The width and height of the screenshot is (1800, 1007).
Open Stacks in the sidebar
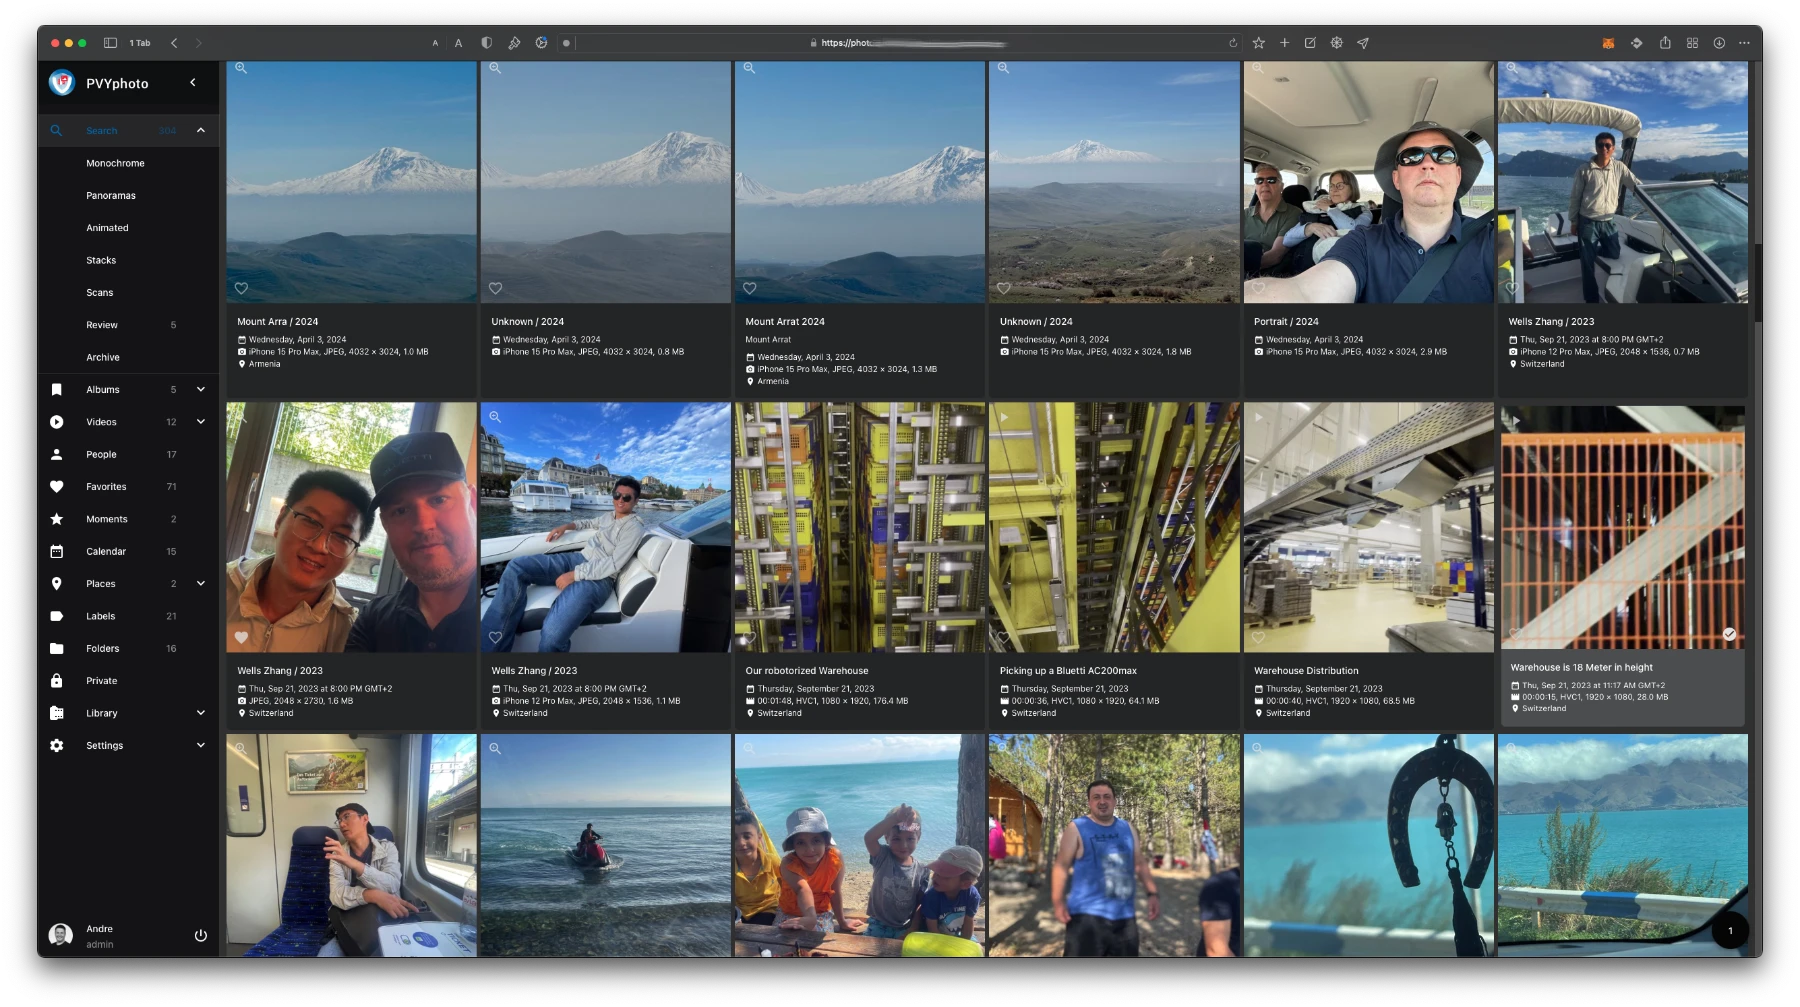click(101, 260)
